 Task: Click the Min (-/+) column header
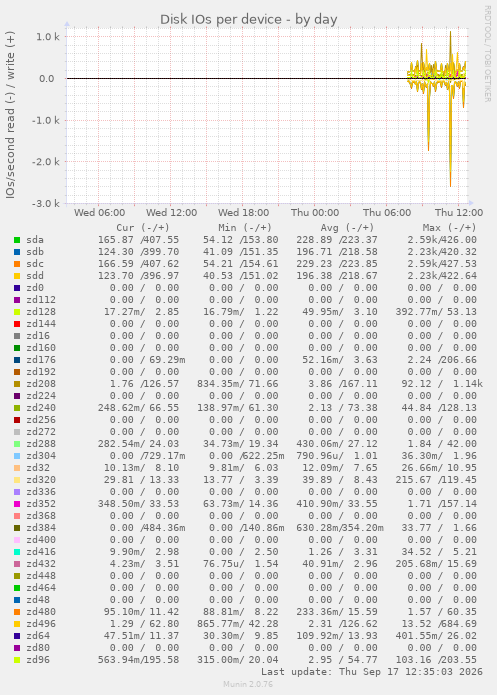coord(245,228)
